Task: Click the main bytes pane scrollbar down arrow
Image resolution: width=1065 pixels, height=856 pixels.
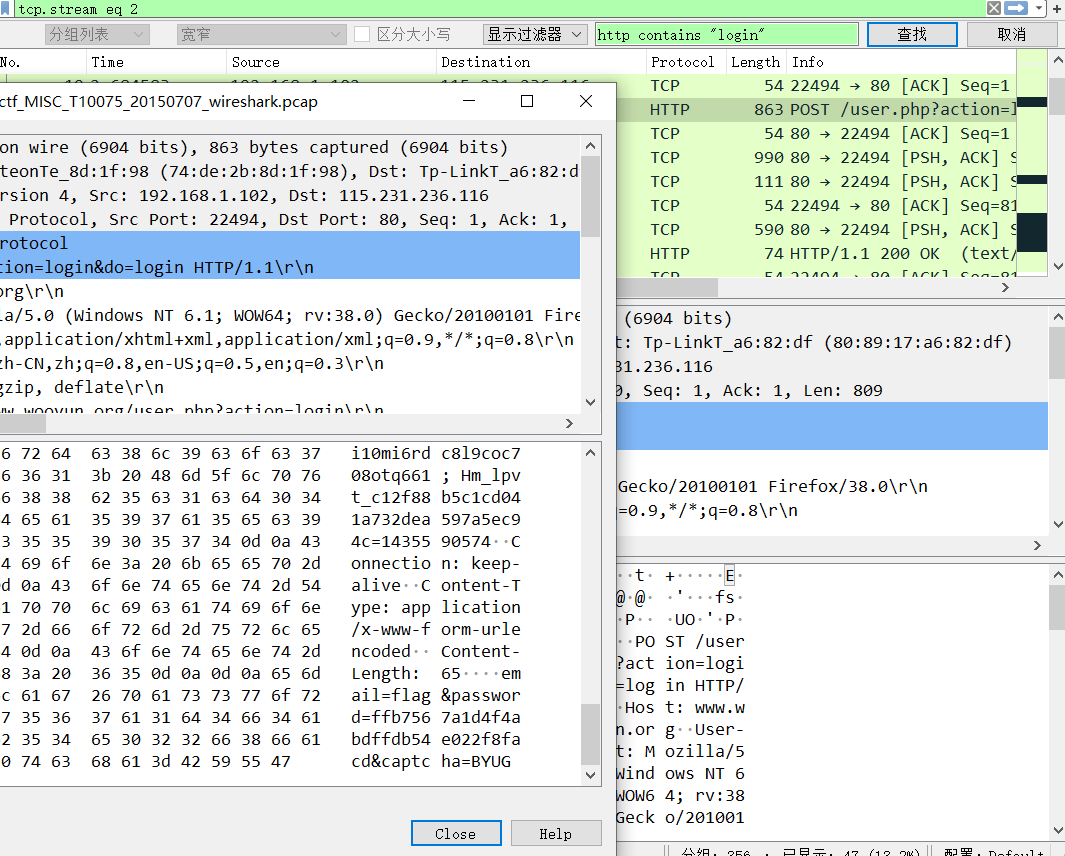Action: click(1058, 830)
